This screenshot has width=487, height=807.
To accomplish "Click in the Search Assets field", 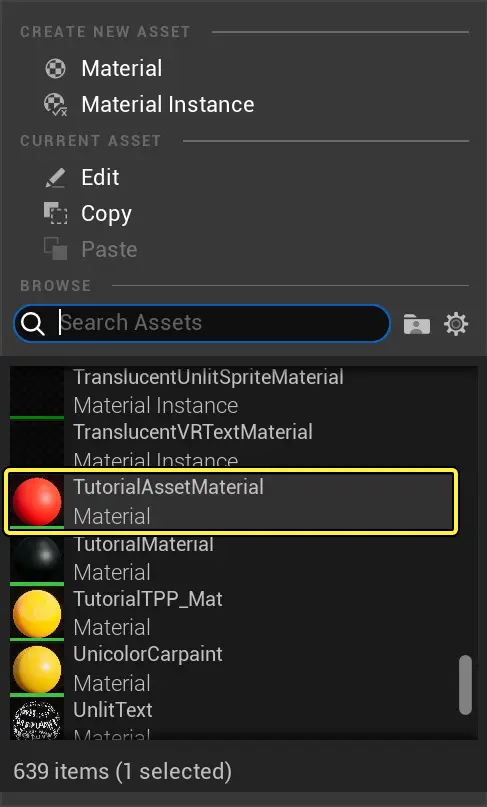I will click(x=202, y=323).
